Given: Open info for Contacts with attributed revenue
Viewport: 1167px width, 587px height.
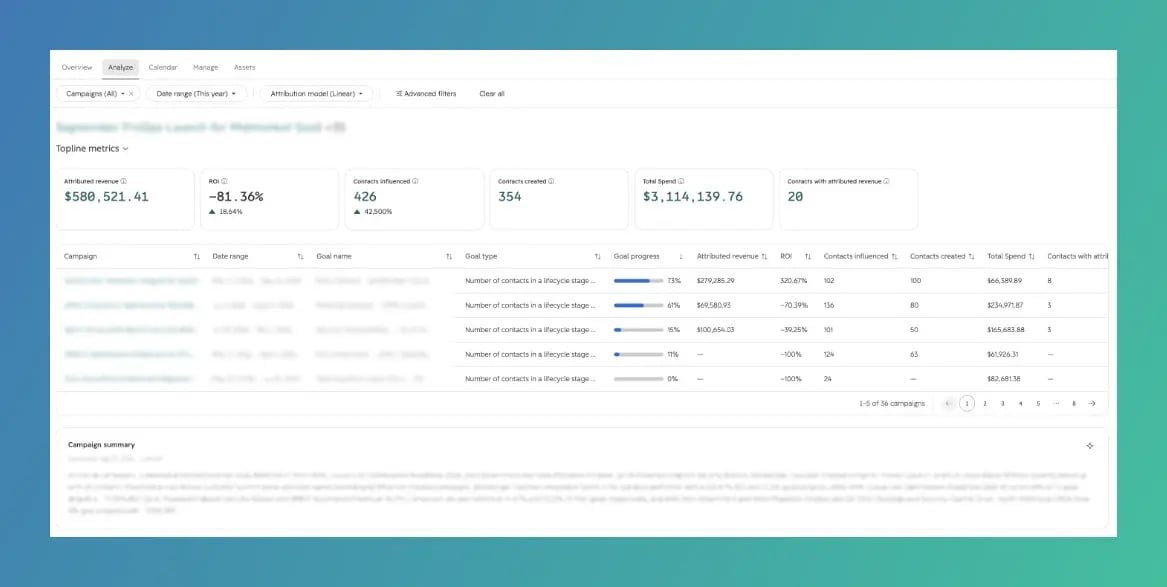Looking at the screenshot, I should pos(886,181).
